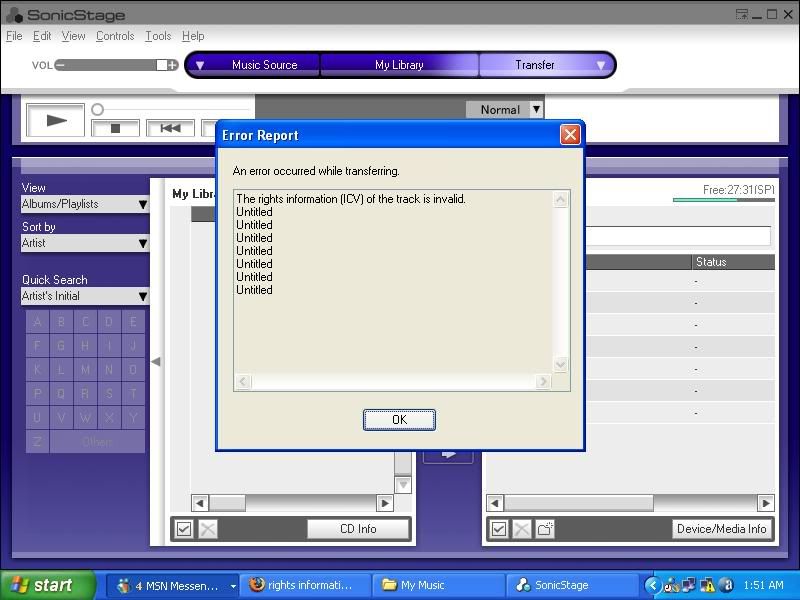Click the taskbar clock showing 1:51 AM

pyautogui.click(x=764, y=585)
